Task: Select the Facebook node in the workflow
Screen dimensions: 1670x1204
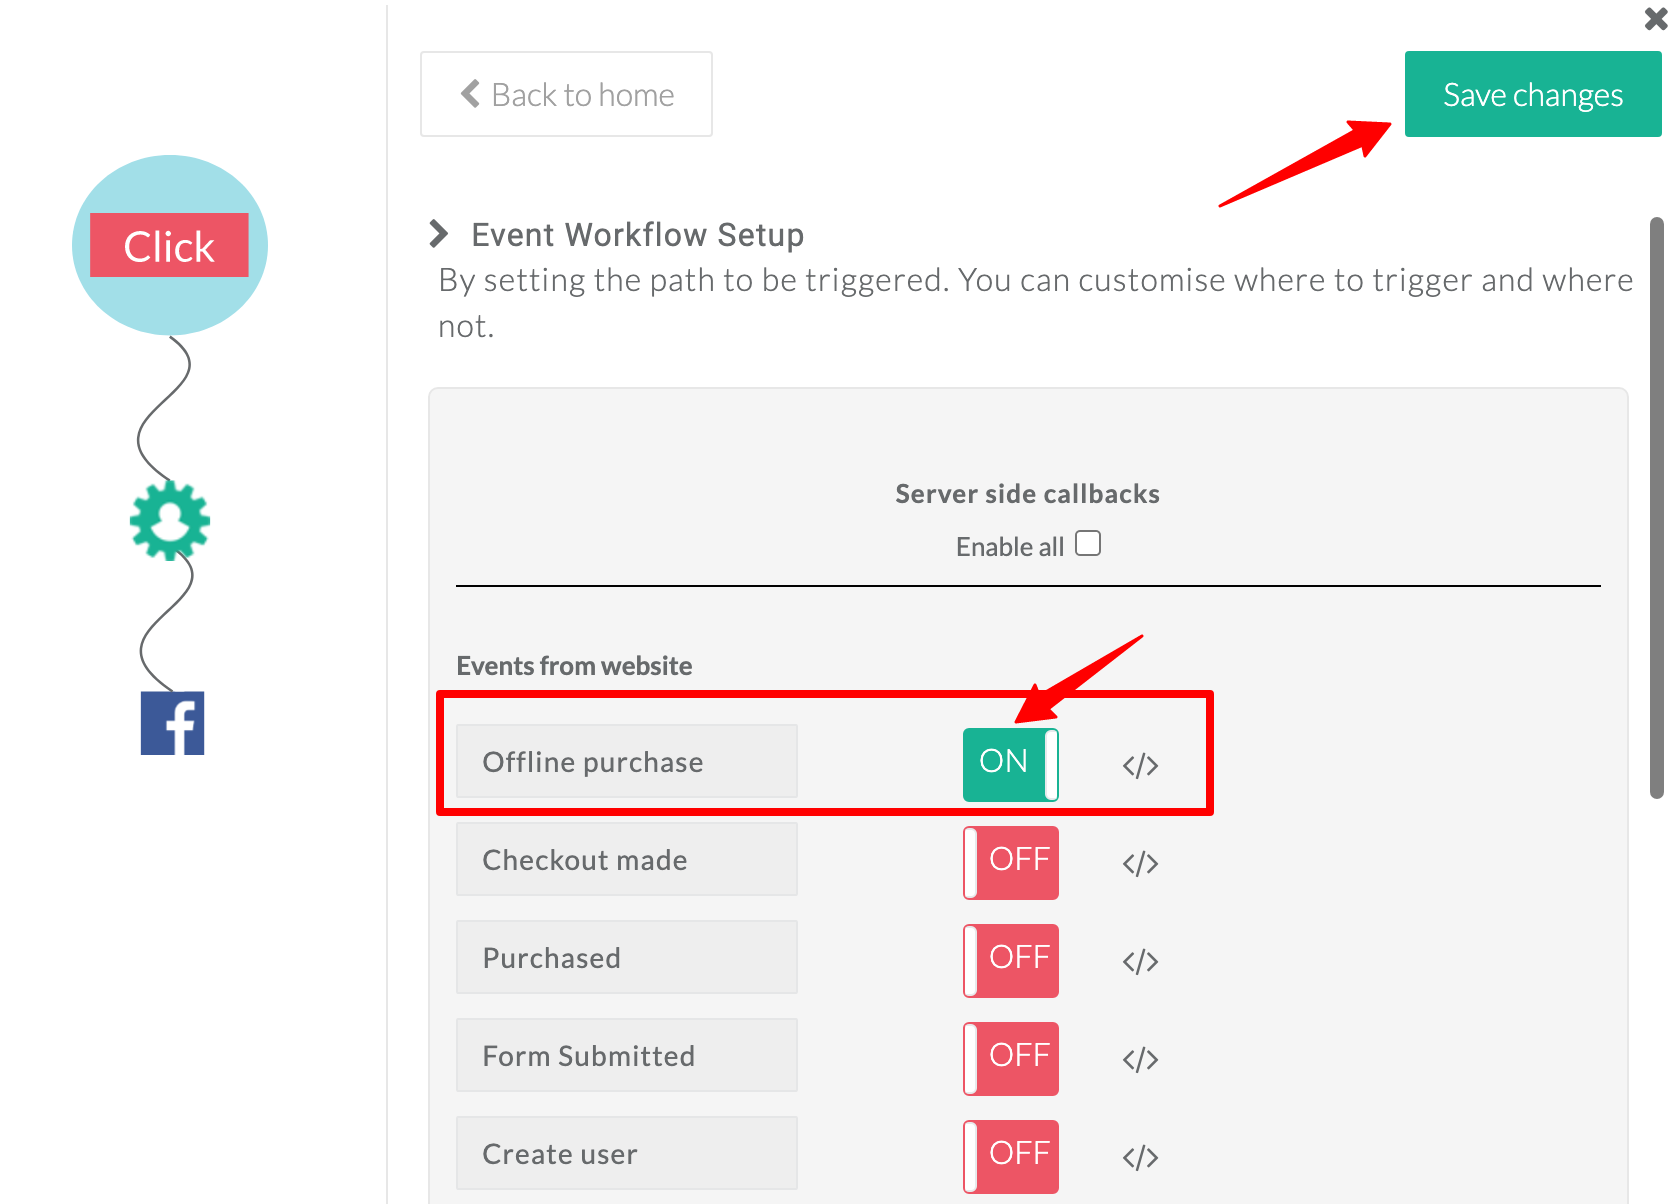Action: click(x=171, y=722)
